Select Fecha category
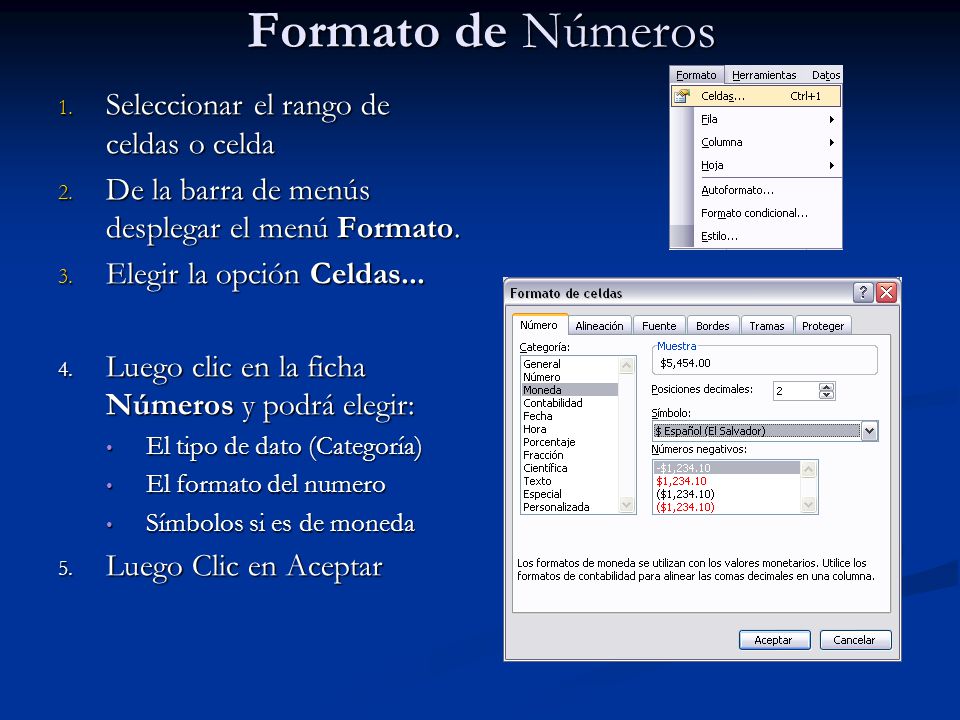 (x=569, y=416)
